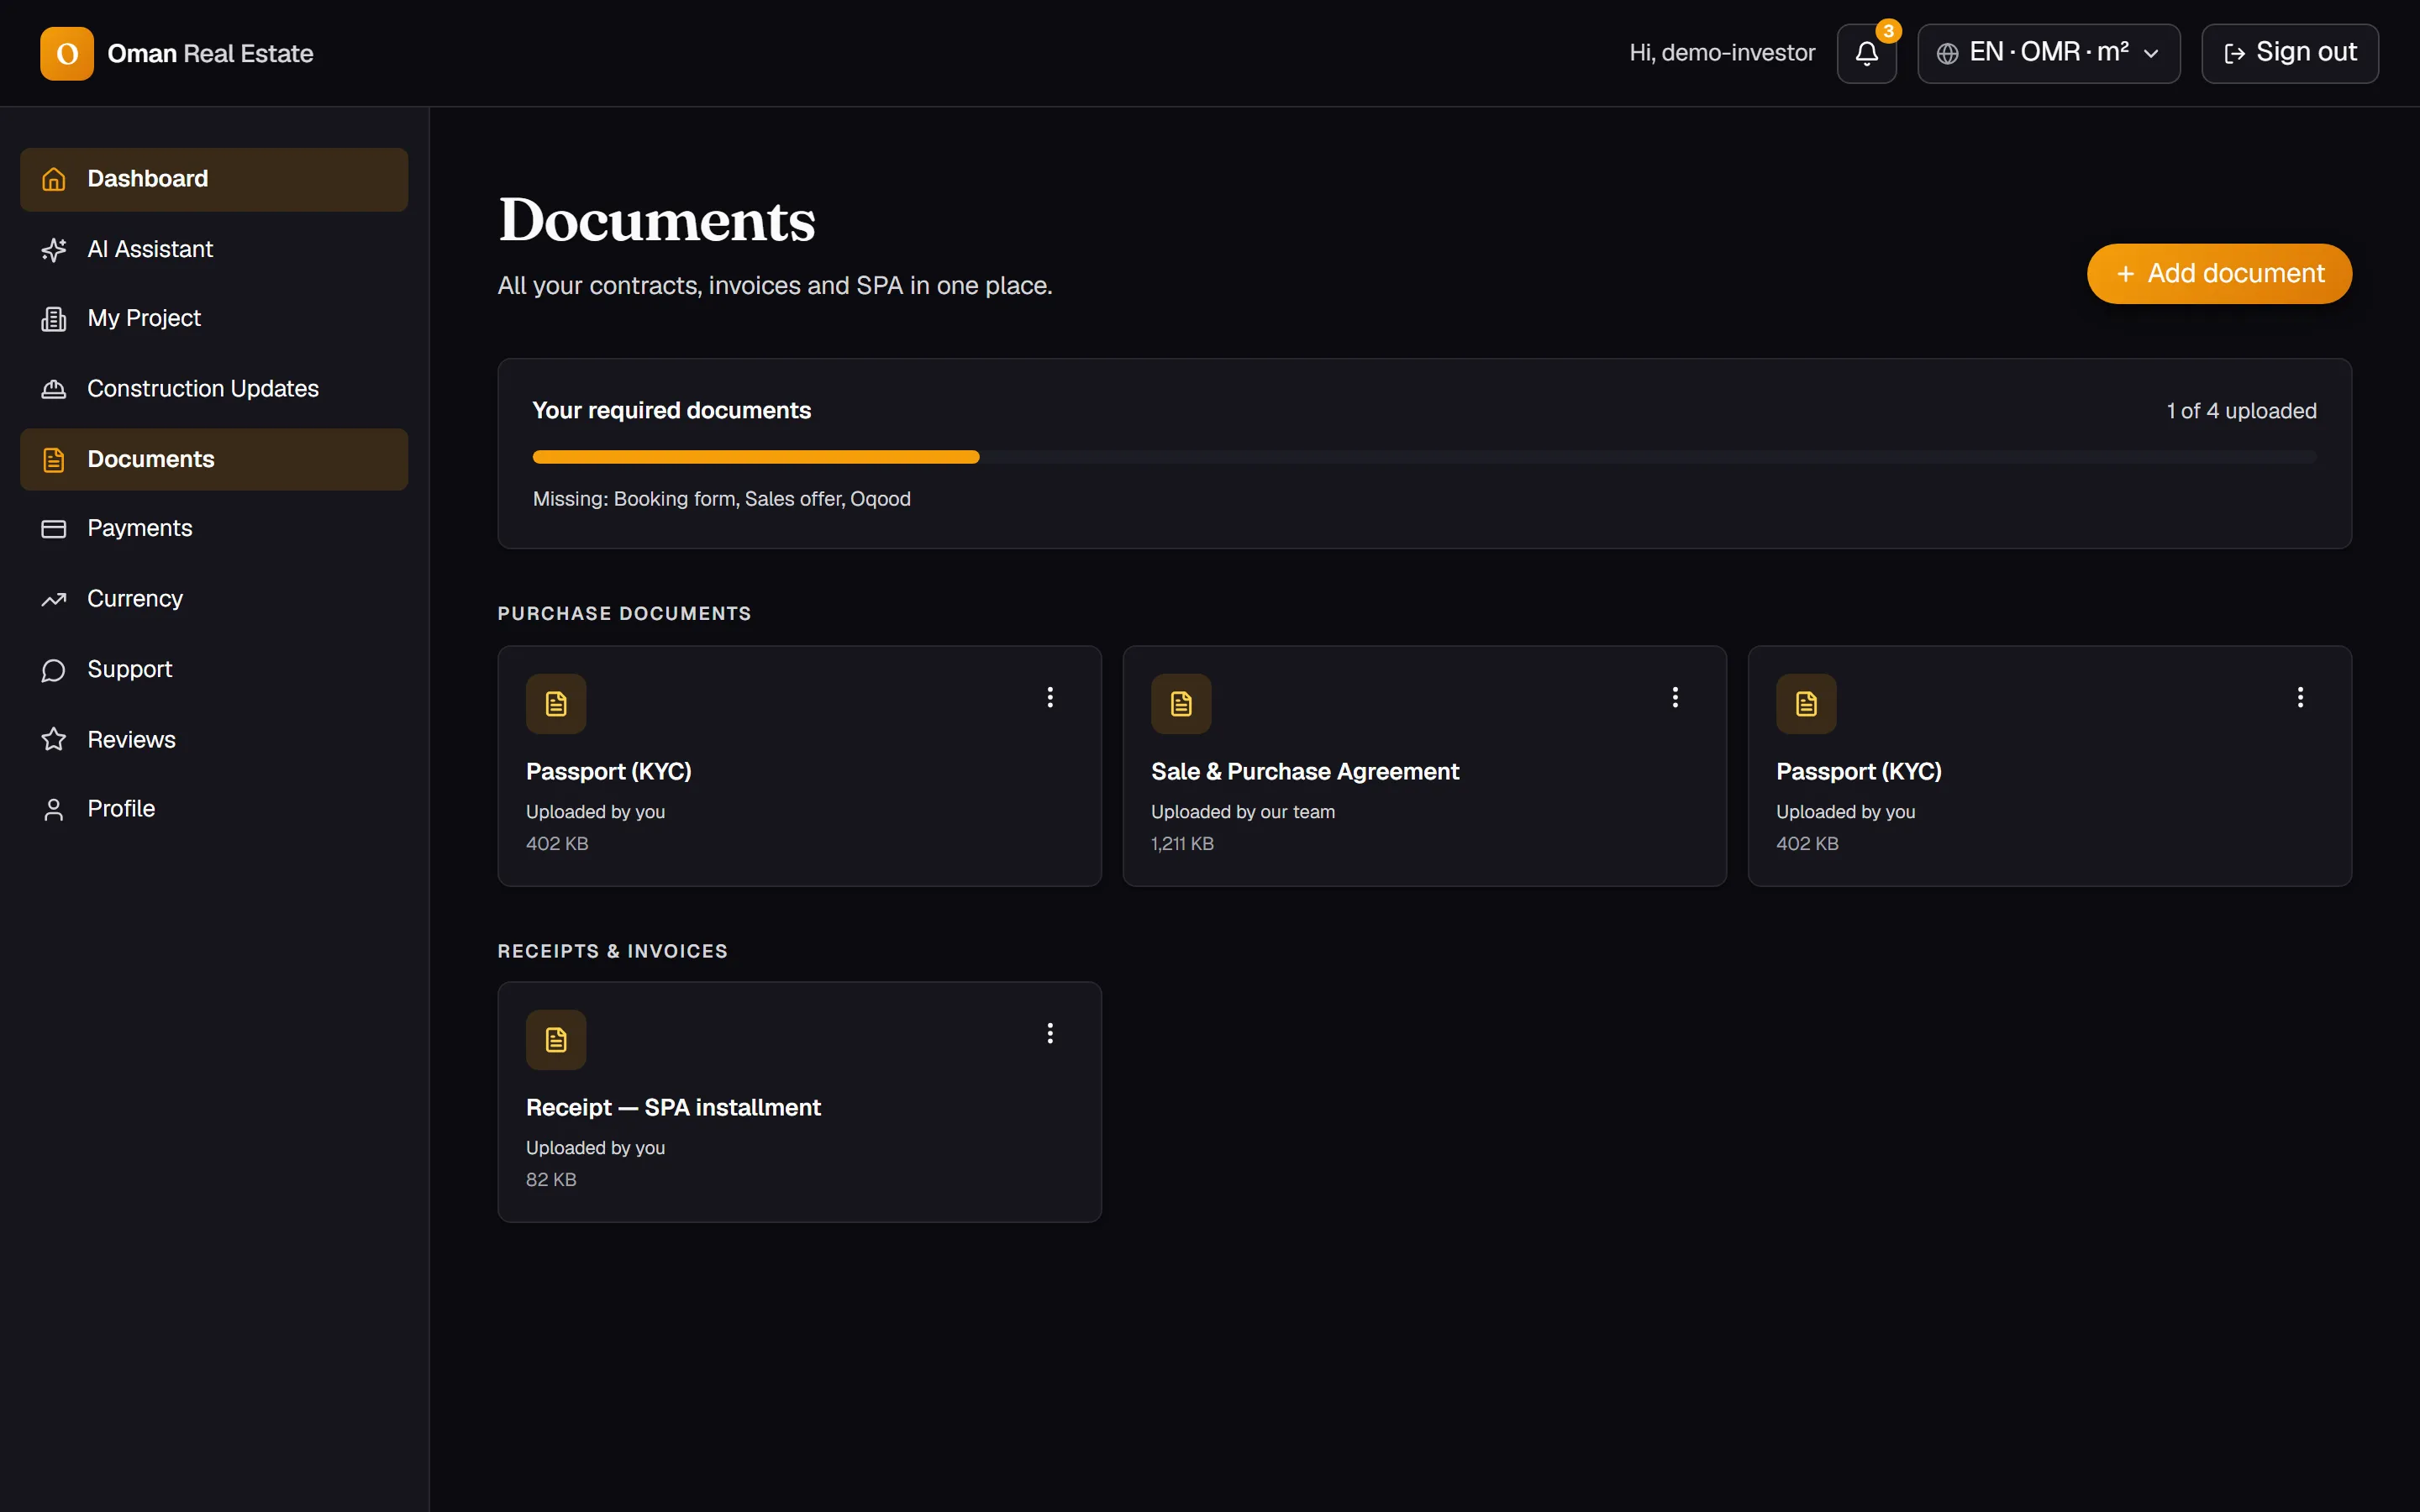Click the dropdown chevron beside m²
This screenshot has width=2420, height=1512.
[2151, 54]
